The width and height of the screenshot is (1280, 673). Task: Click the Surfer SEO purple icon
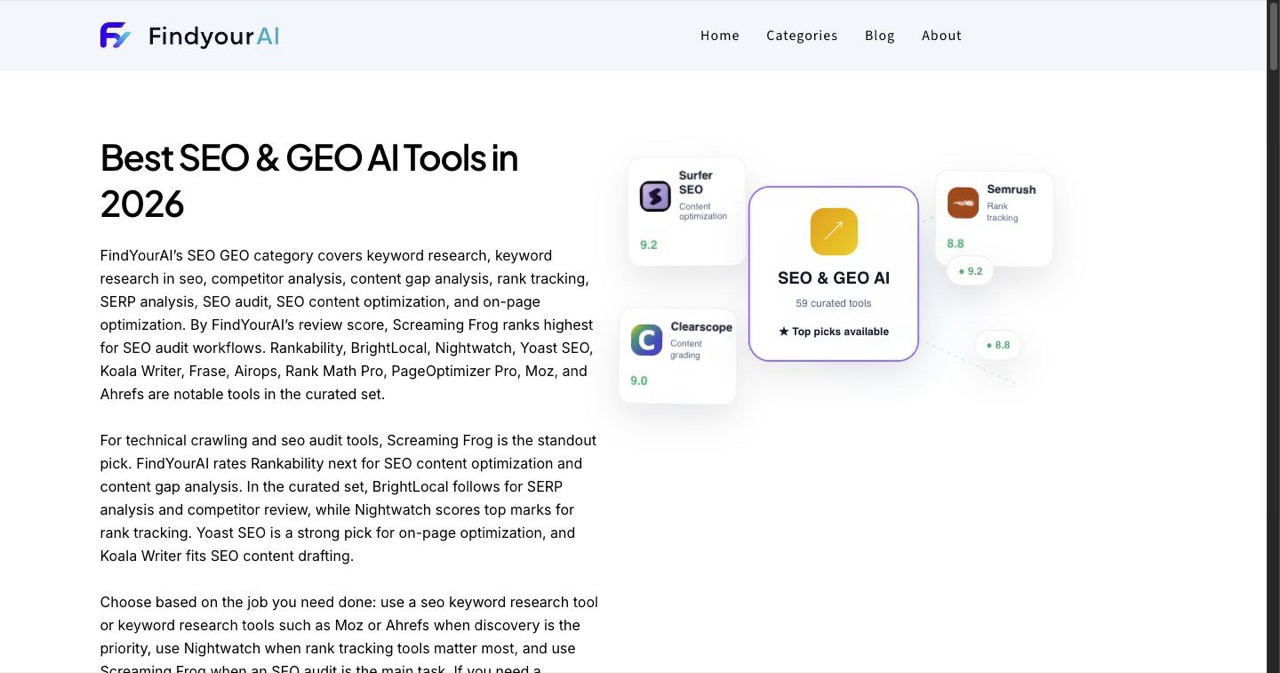click(655, 196)
